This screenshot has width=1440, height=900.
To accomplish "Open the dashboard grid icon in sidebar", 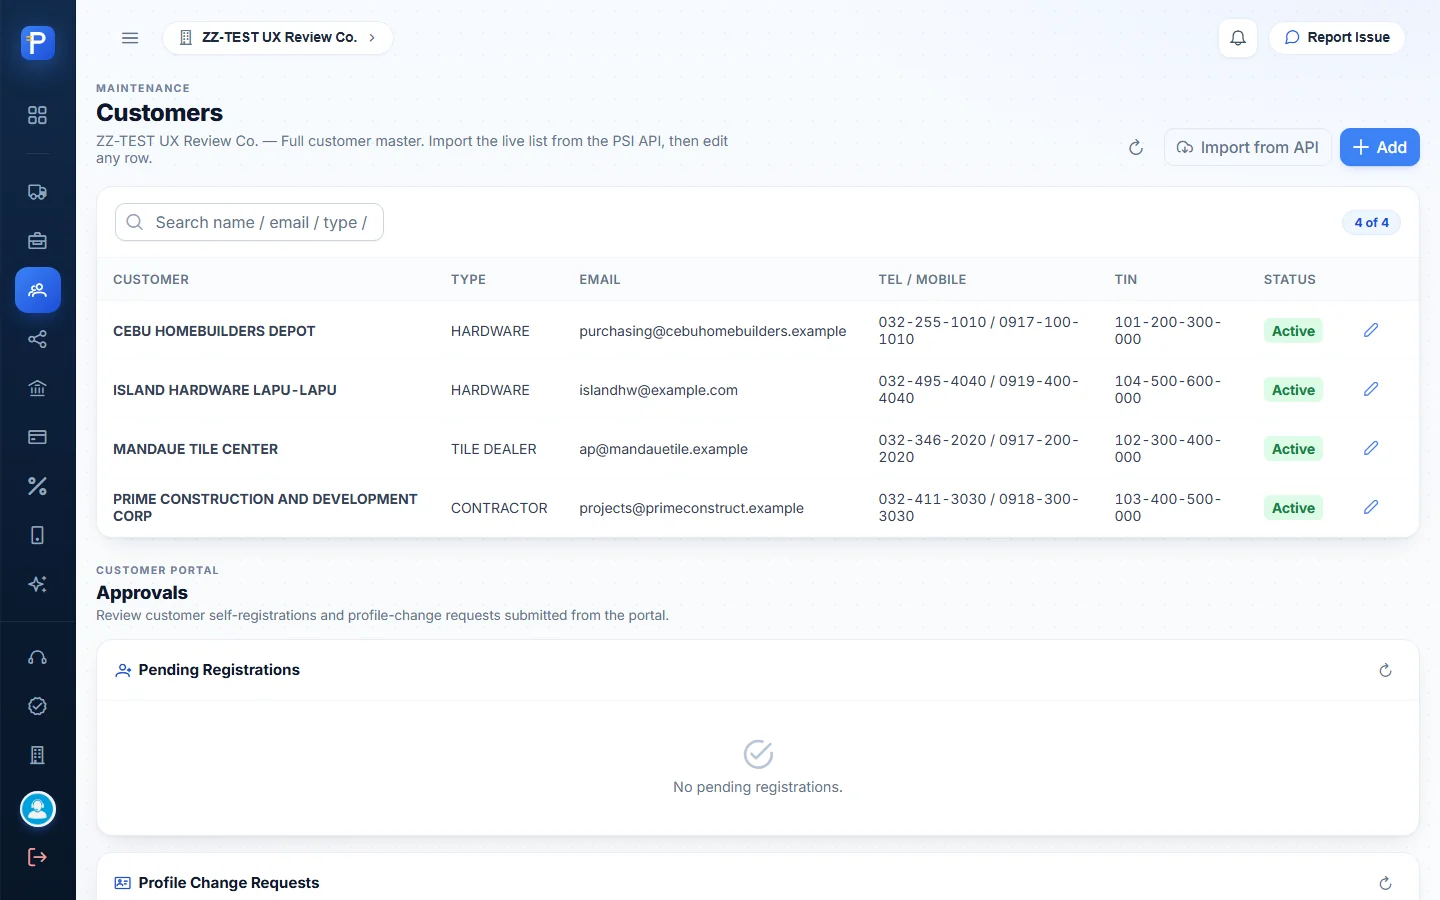I will [37, 115].
